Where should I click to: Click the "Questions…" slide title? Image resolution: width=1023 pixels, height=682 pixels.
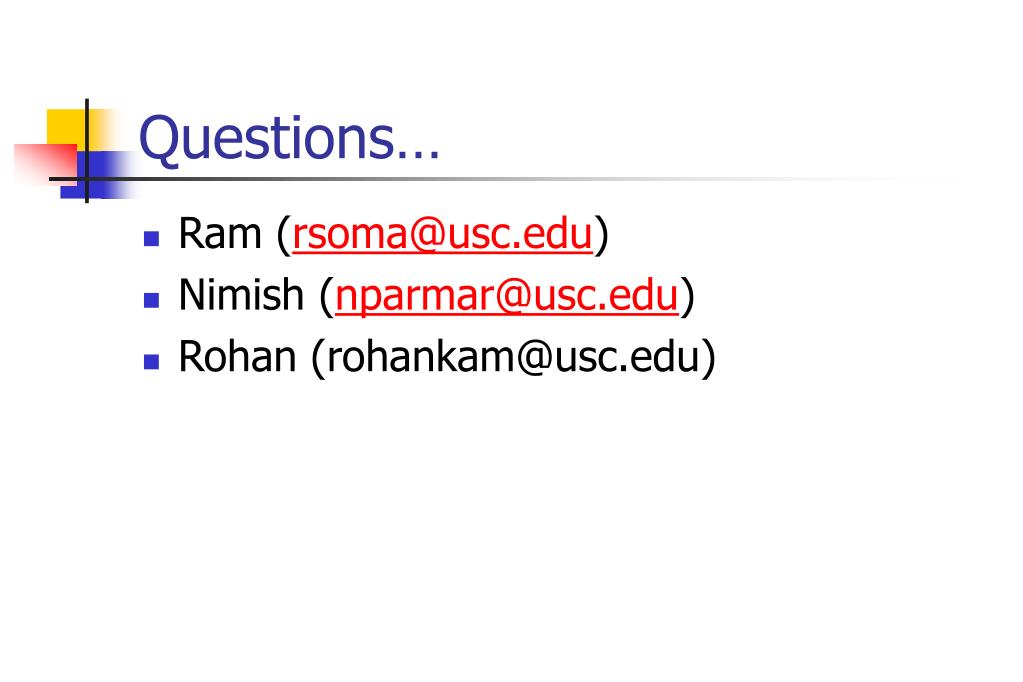tap(290, 138)
